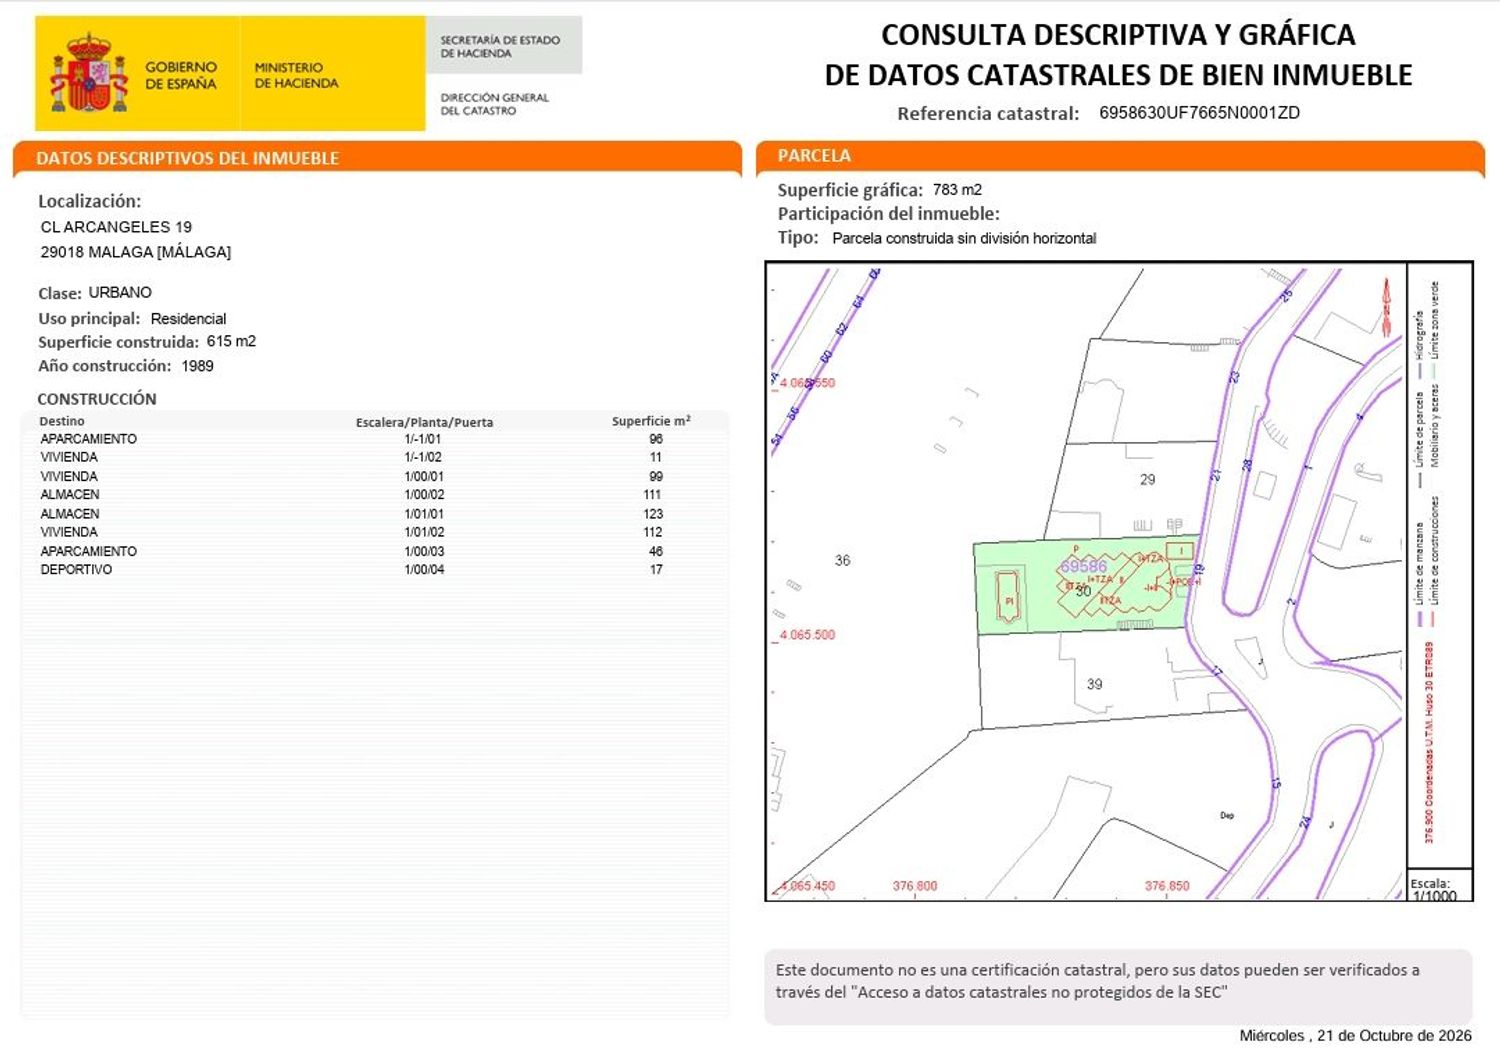Click parcel number 29 on the map
Image resolution: width=1500 pixels, height=1053 pixels.
[x=1148, y=479]
